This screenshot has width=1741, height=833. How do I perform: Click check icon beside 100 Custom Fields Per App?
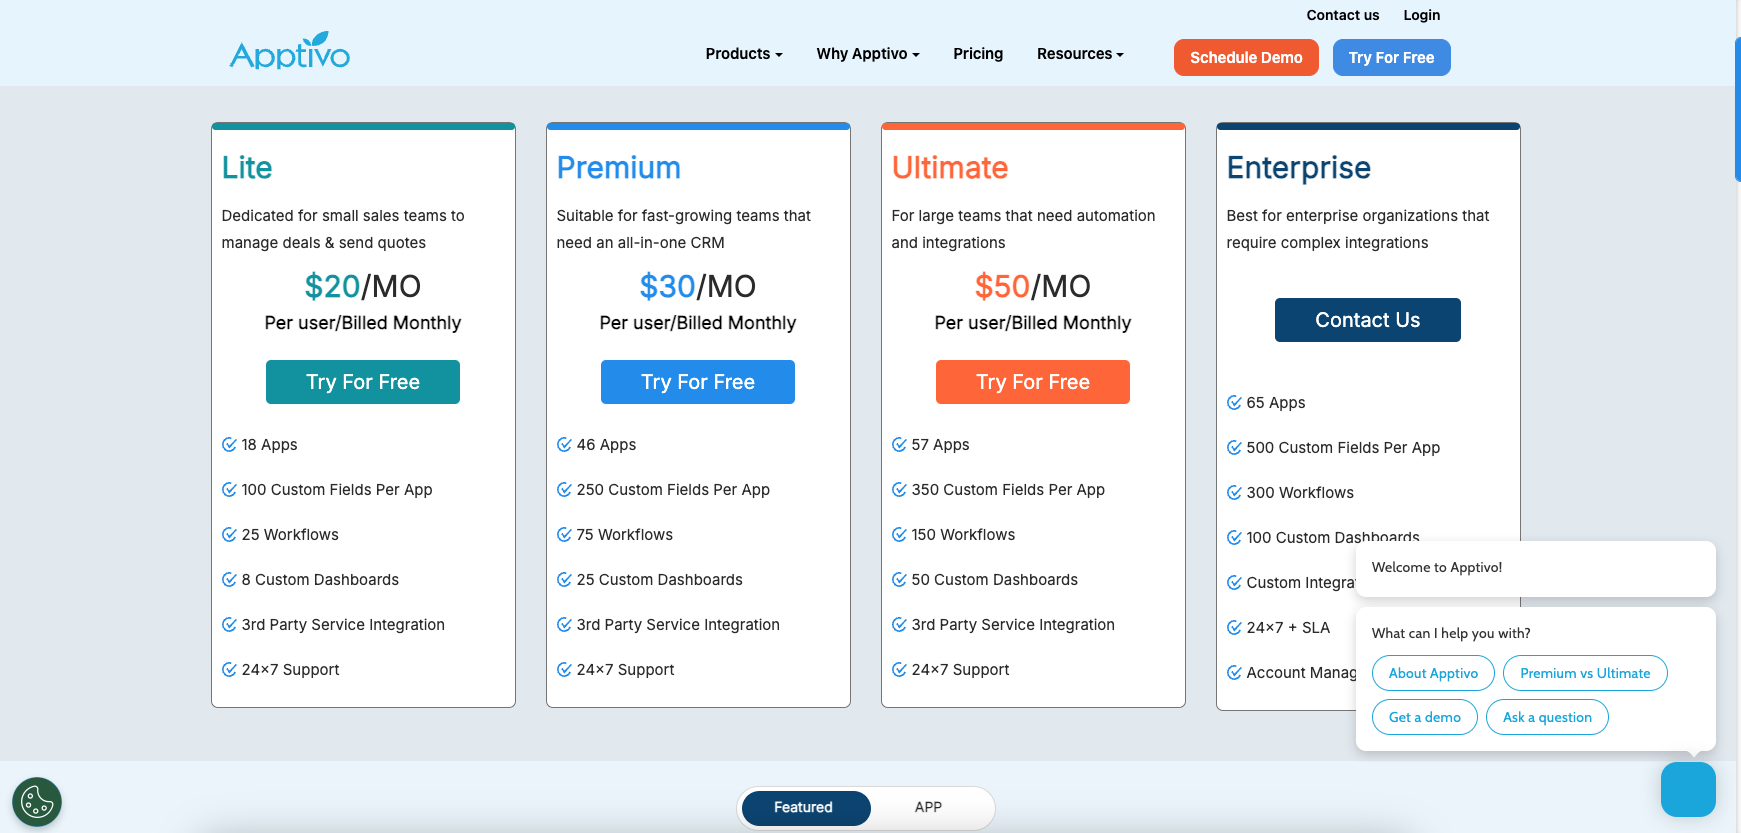(x=229, y=490)
